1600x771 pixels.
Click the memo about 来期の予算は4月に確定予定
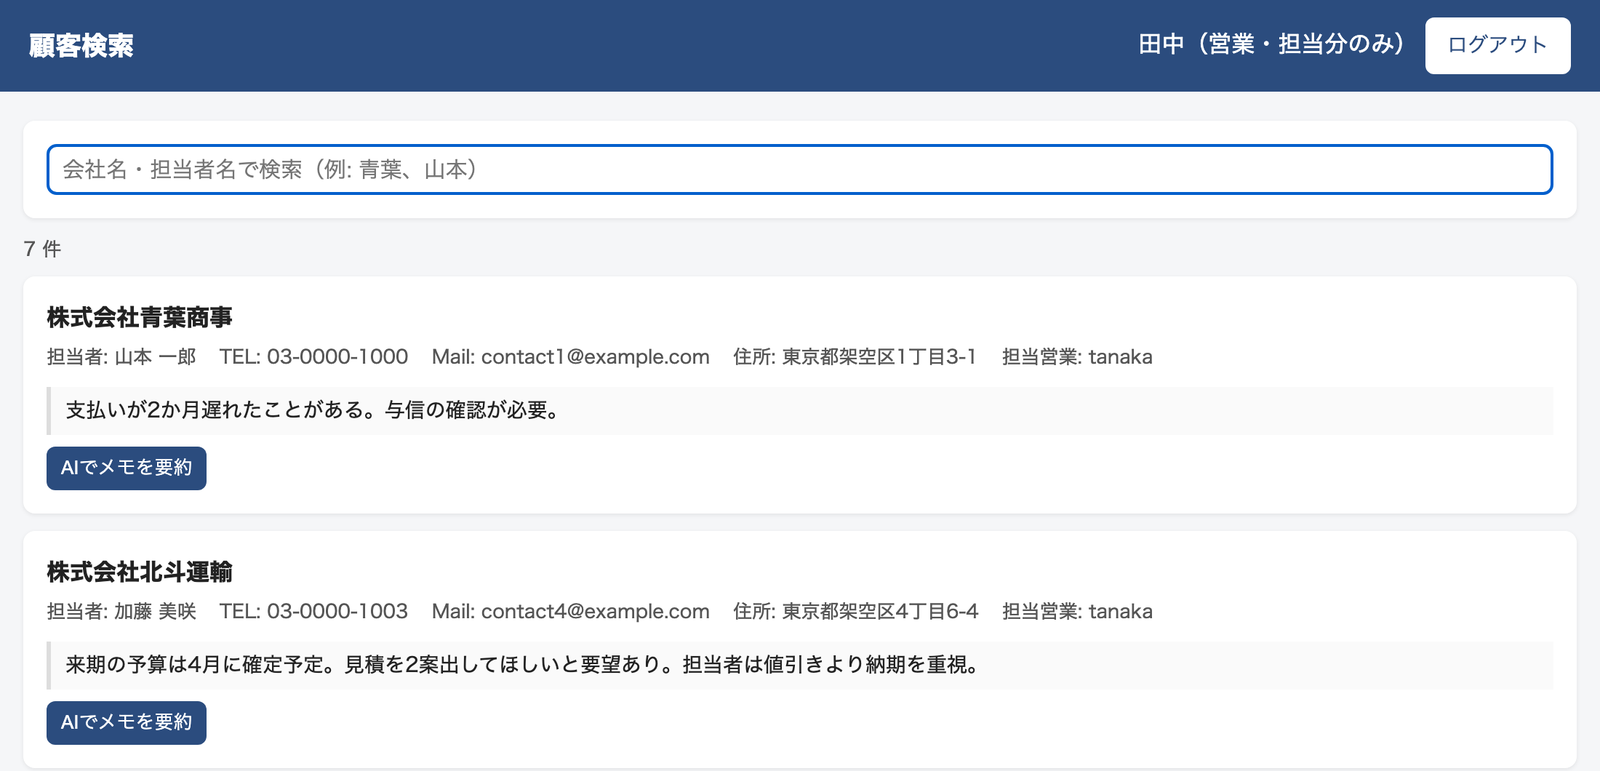pyautogui.click(x=800, y=665)
